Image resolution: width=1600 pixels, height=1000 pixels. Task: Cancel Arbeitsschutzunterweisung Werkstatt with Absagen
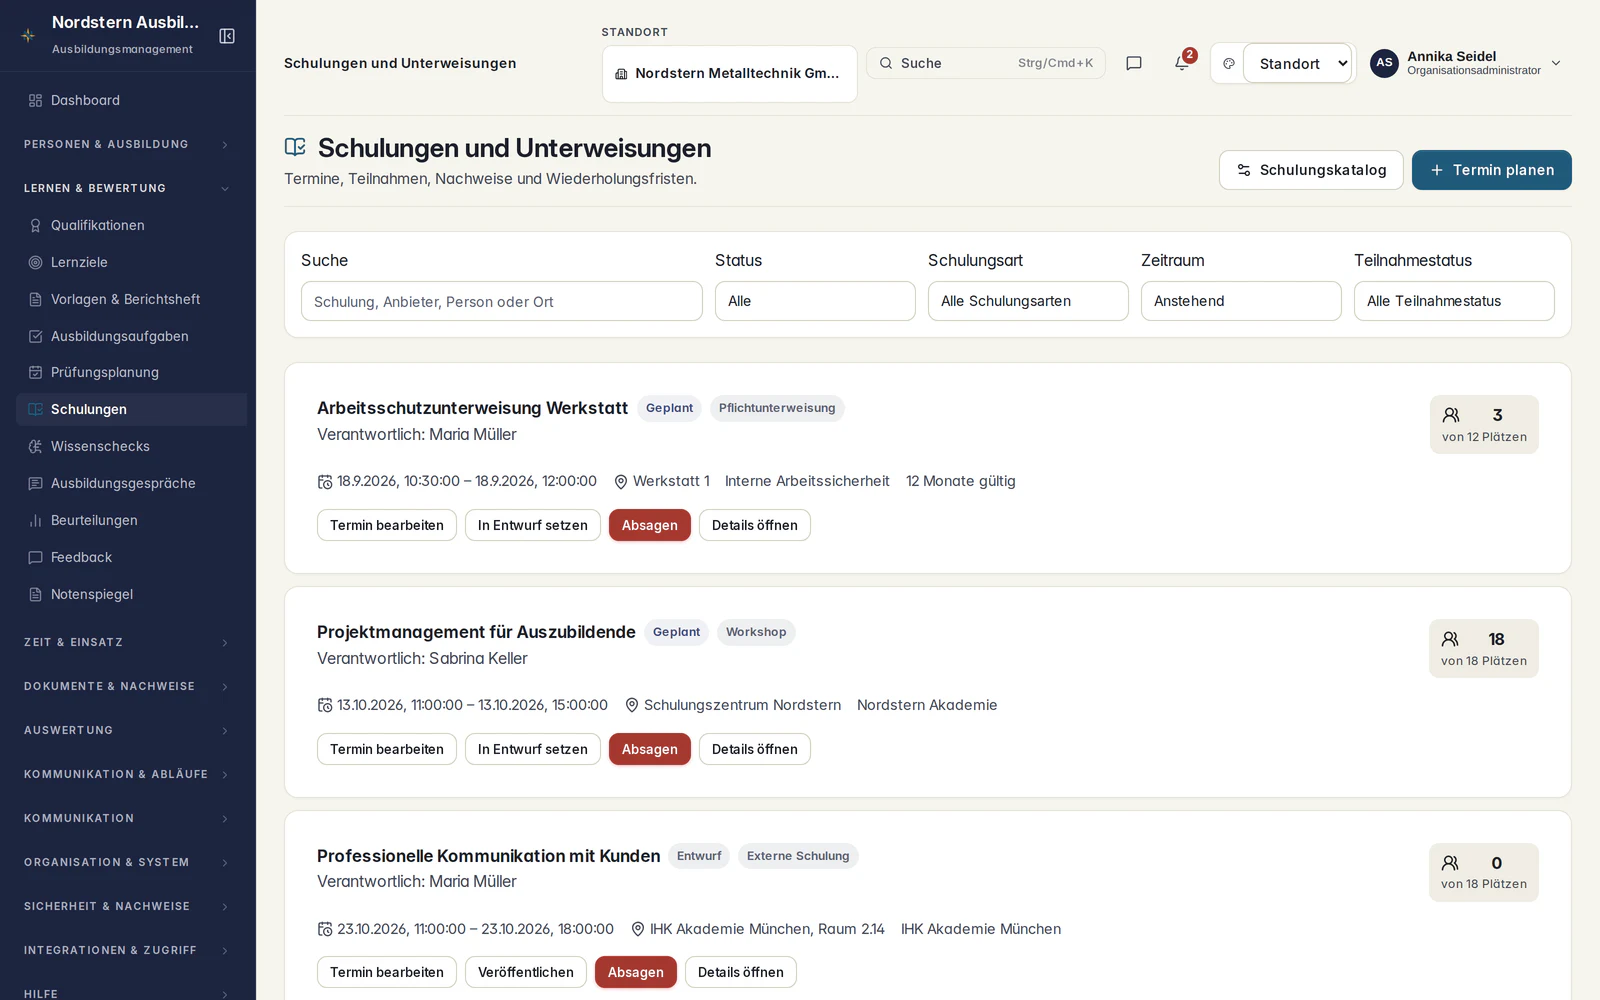(x=650, y=525)
